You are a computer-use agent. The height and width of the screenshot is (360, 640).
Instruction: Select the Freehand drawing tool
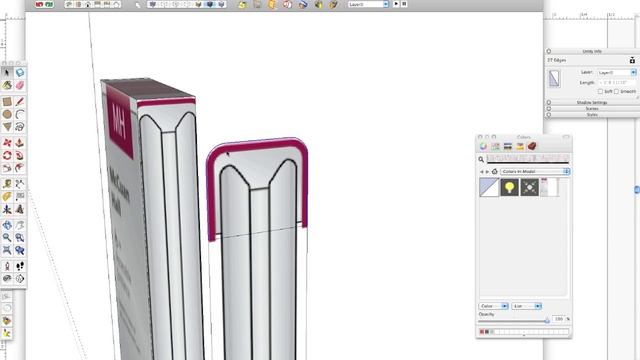coord(20,127)
